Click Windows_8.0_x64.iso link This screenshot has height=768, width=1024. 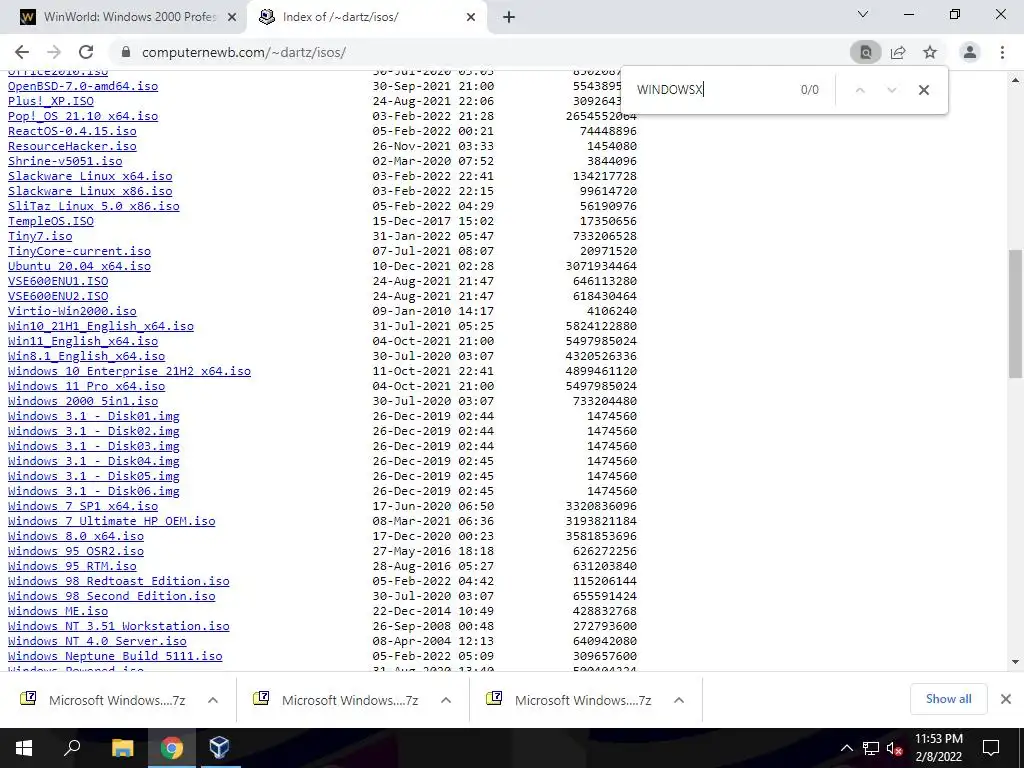tap(76, 536)
